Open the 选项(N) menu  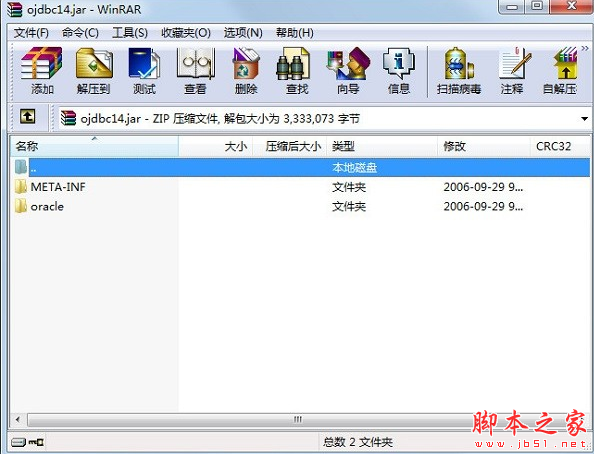pyautogui.click(x=243, y=33)
